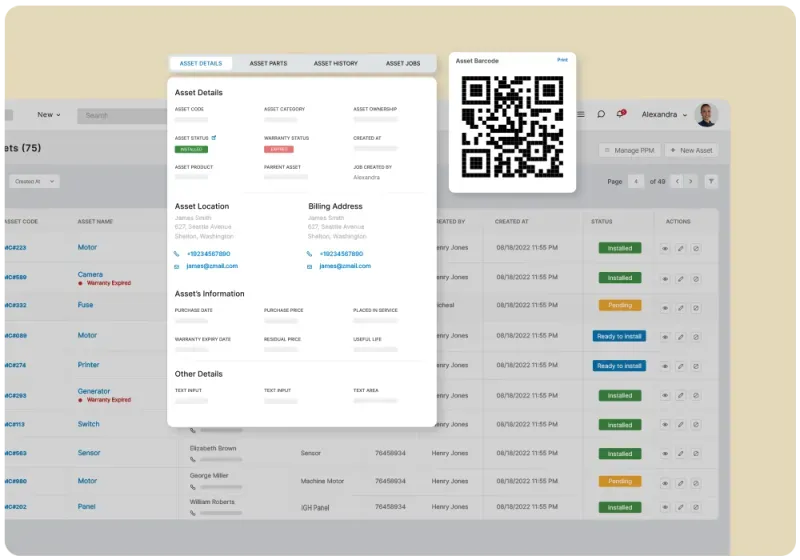Open the chat bubble icon in header
The image size is (800, 560).
pyautogui.click(x=601, y=114)
